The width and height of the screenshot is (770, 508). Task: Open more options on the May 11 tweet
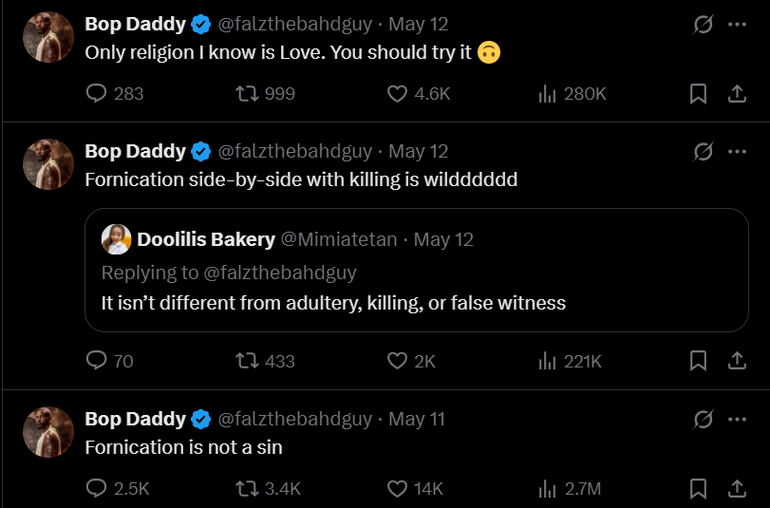738,418
